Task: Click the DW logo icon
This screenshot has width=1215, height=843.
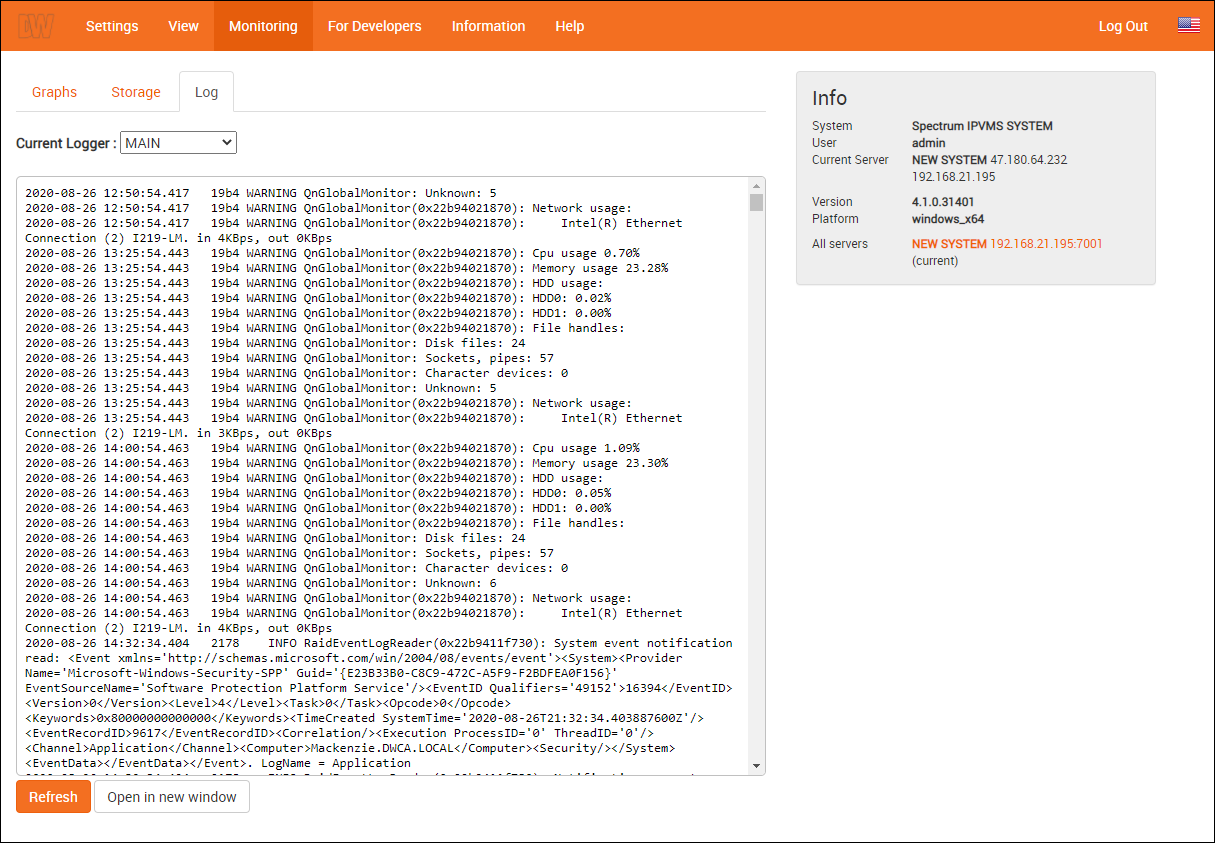Action: [x=35, y=26]
